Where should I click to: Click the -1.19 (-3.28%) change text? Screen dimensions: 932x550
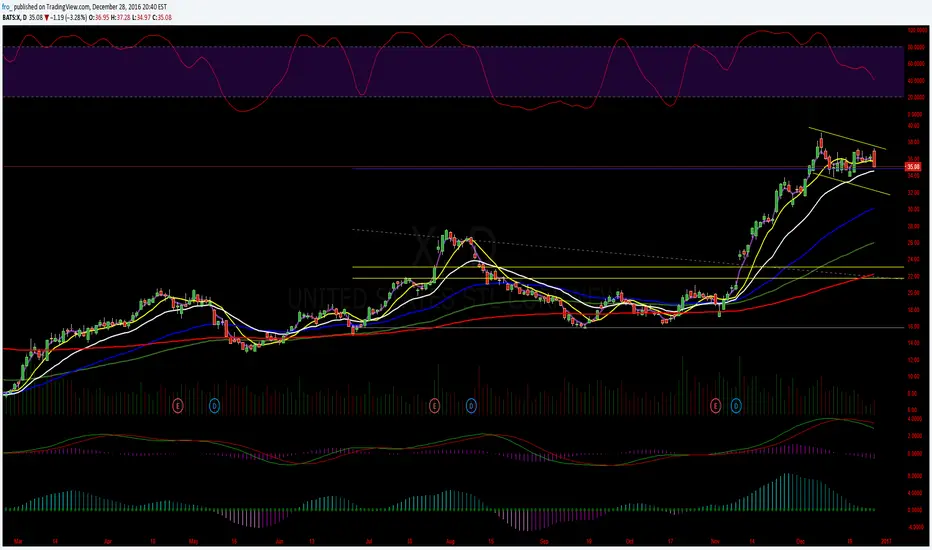[69, 18]
